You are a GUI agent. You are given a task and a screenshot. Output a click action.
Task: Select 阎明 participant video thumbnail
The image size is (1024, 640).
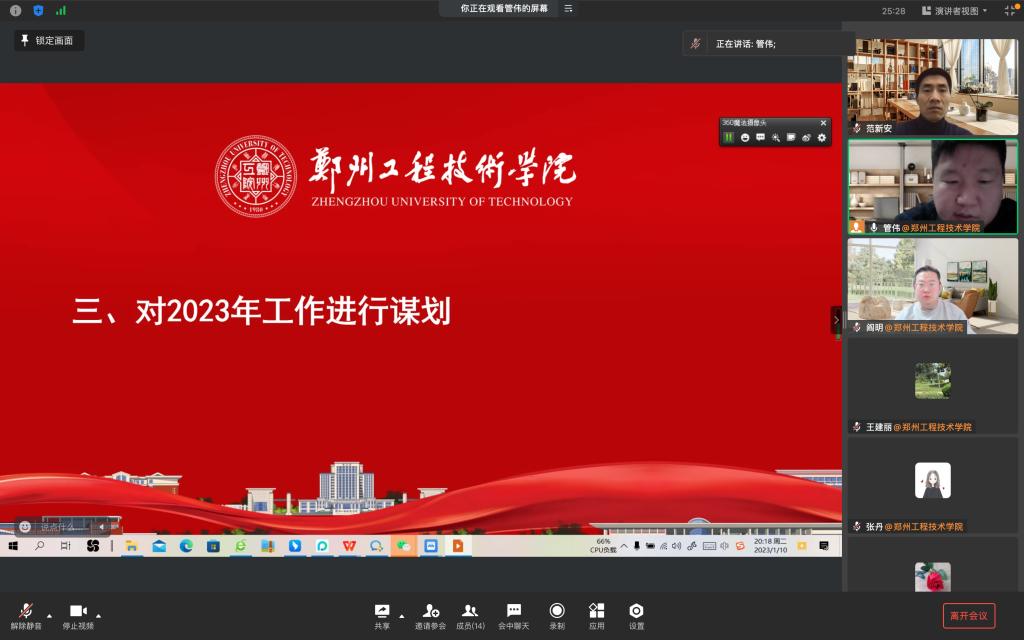933,286
